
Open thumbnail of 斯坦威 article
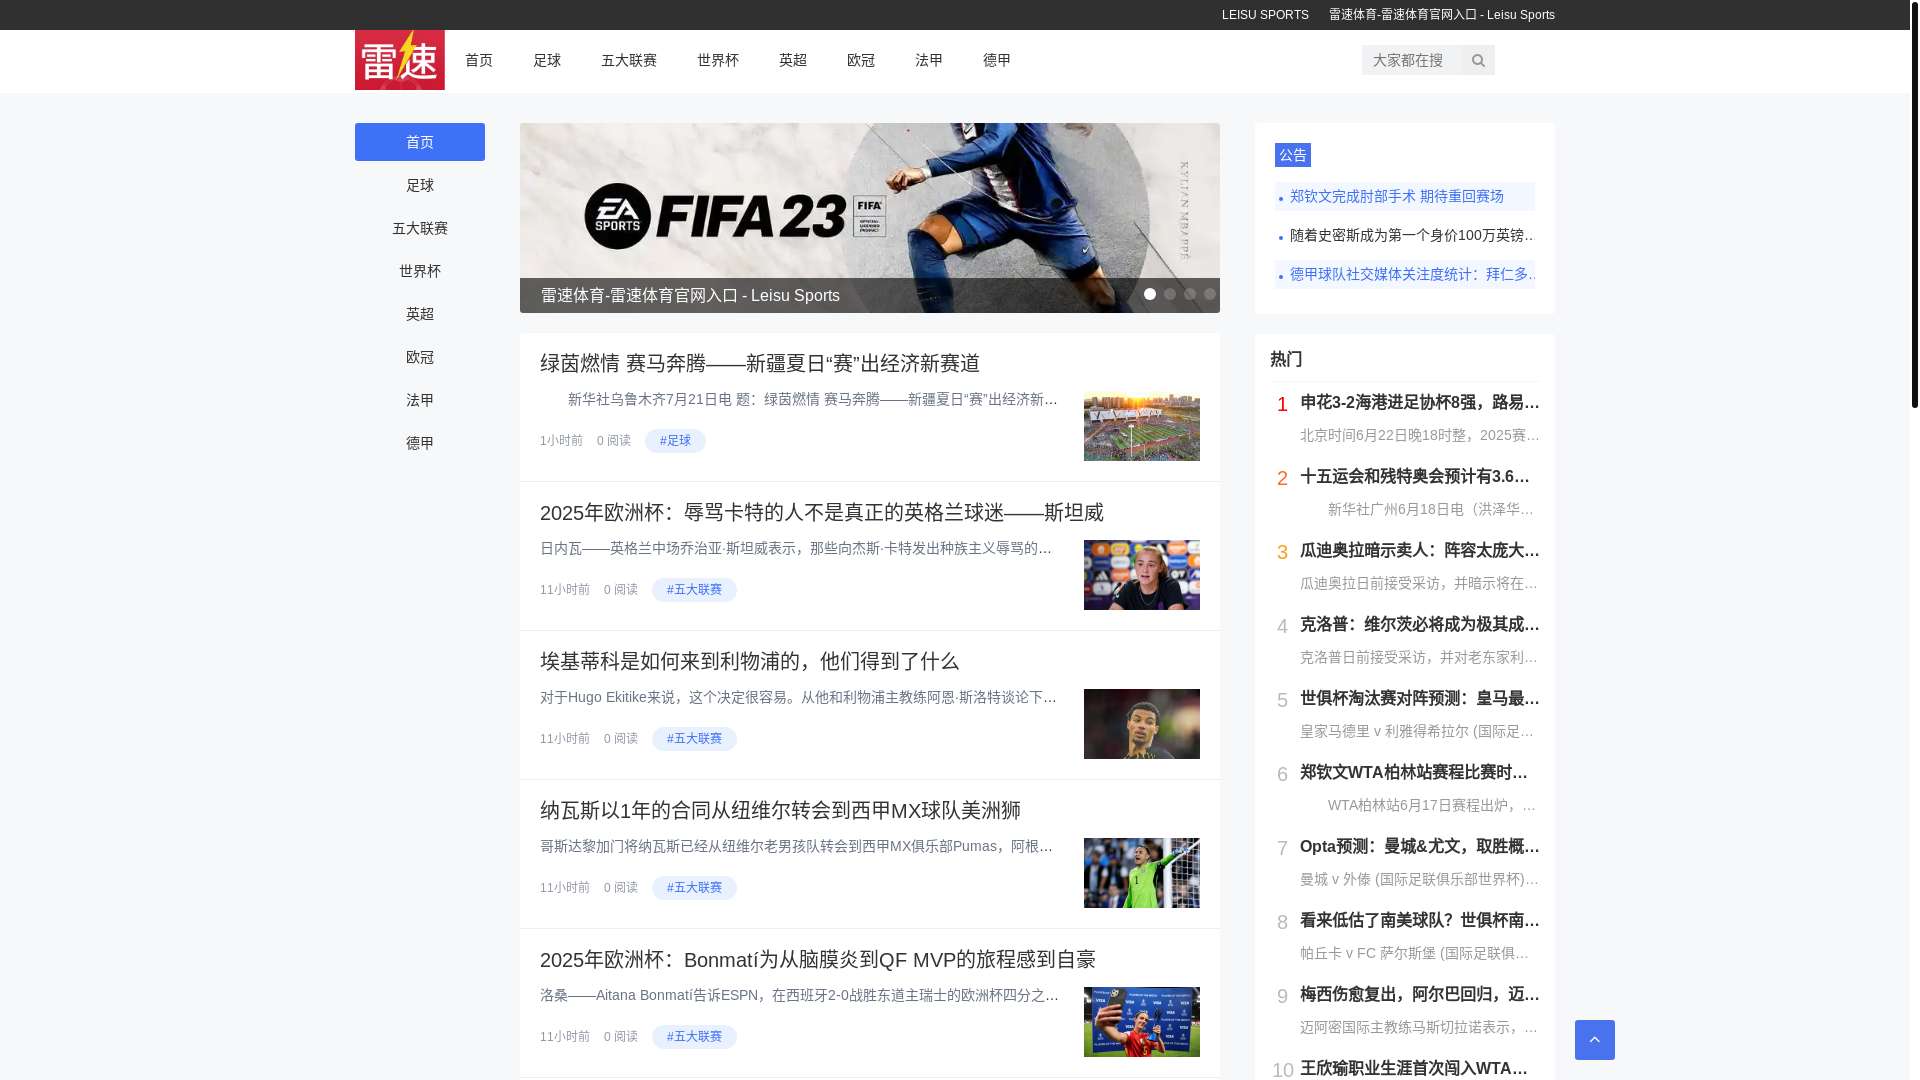pyautogui.click(x=1142, y=575)
